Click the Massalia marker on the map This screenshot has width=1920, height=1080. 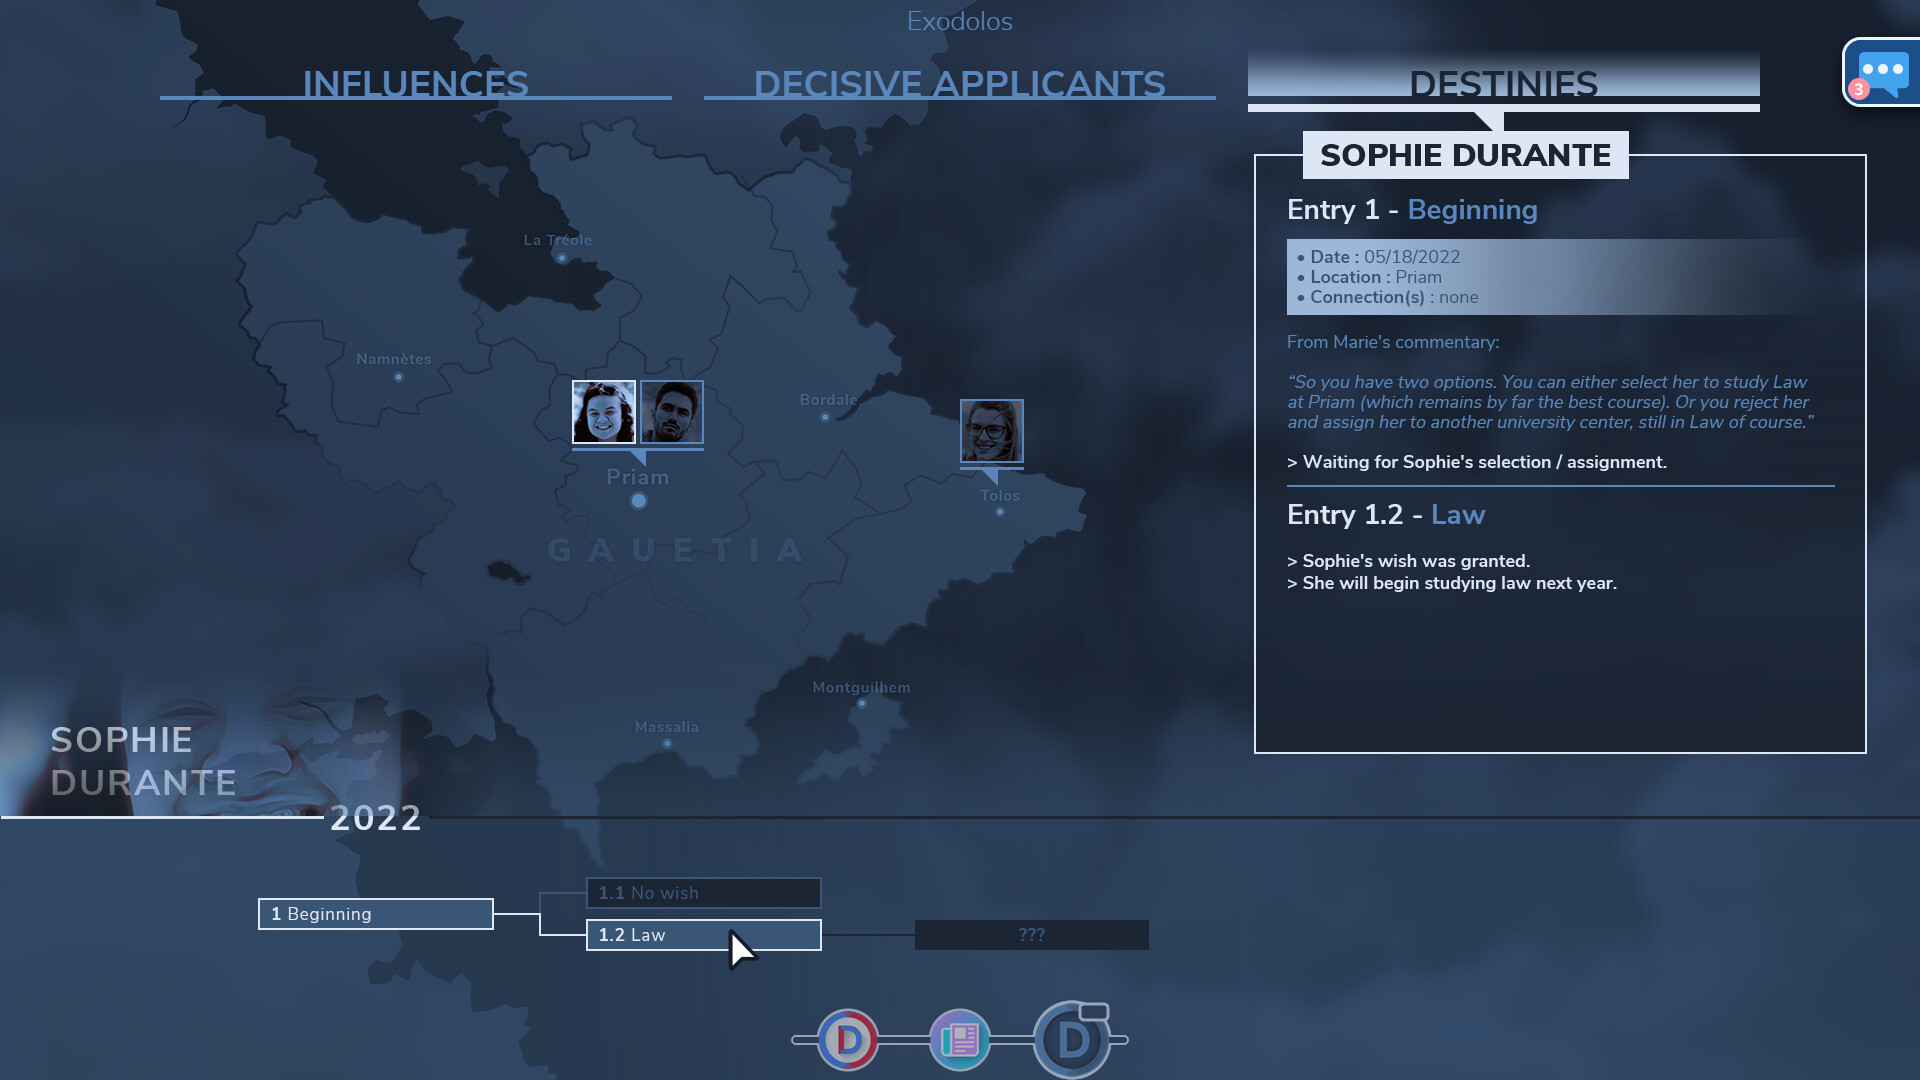point(666,744)
